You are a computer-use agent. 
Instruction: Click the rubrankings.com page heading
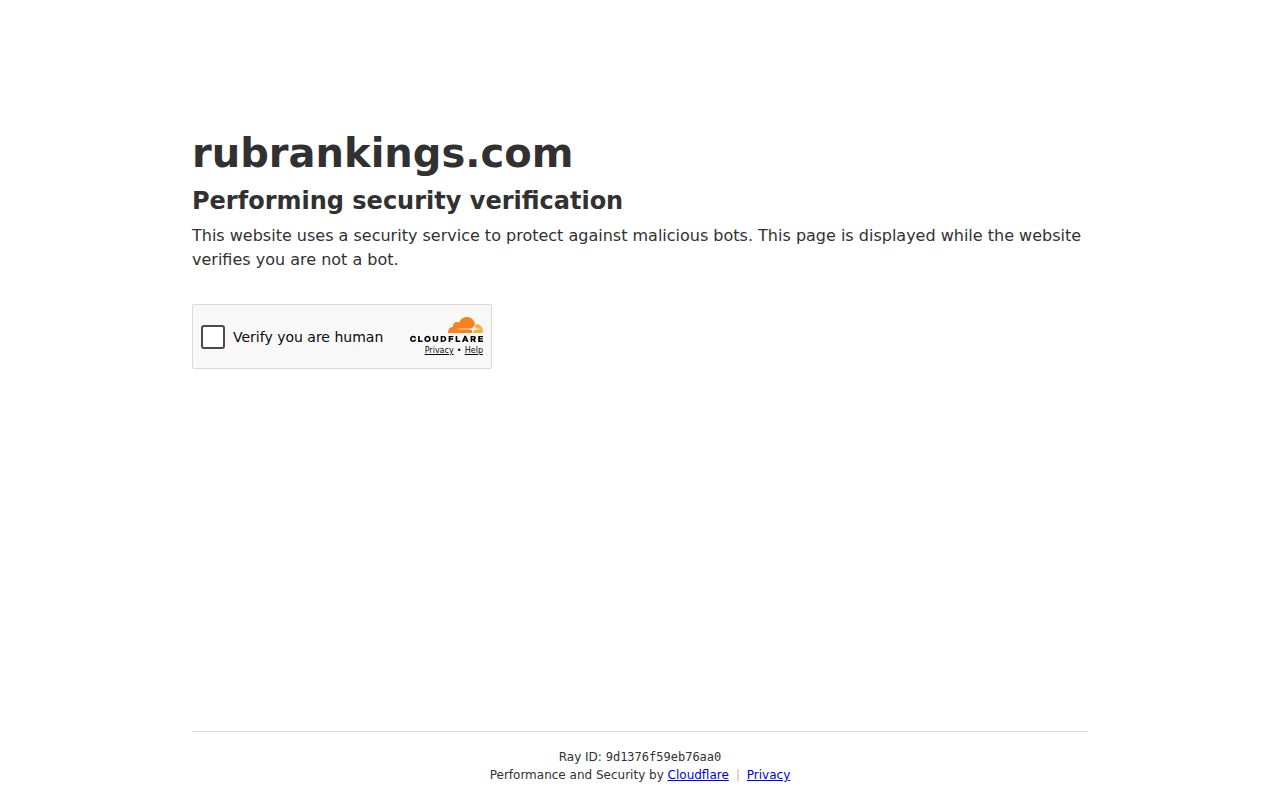[x=382, y=153]
